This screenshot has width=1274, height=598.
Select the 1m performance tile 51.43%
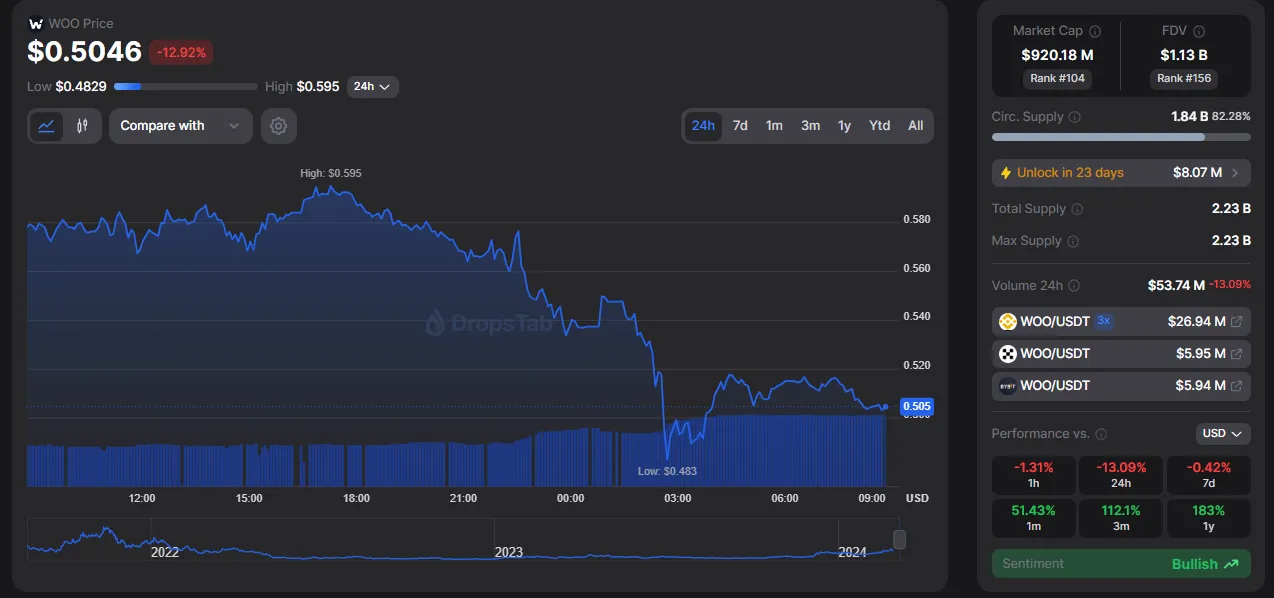[x=1034, y=517]
